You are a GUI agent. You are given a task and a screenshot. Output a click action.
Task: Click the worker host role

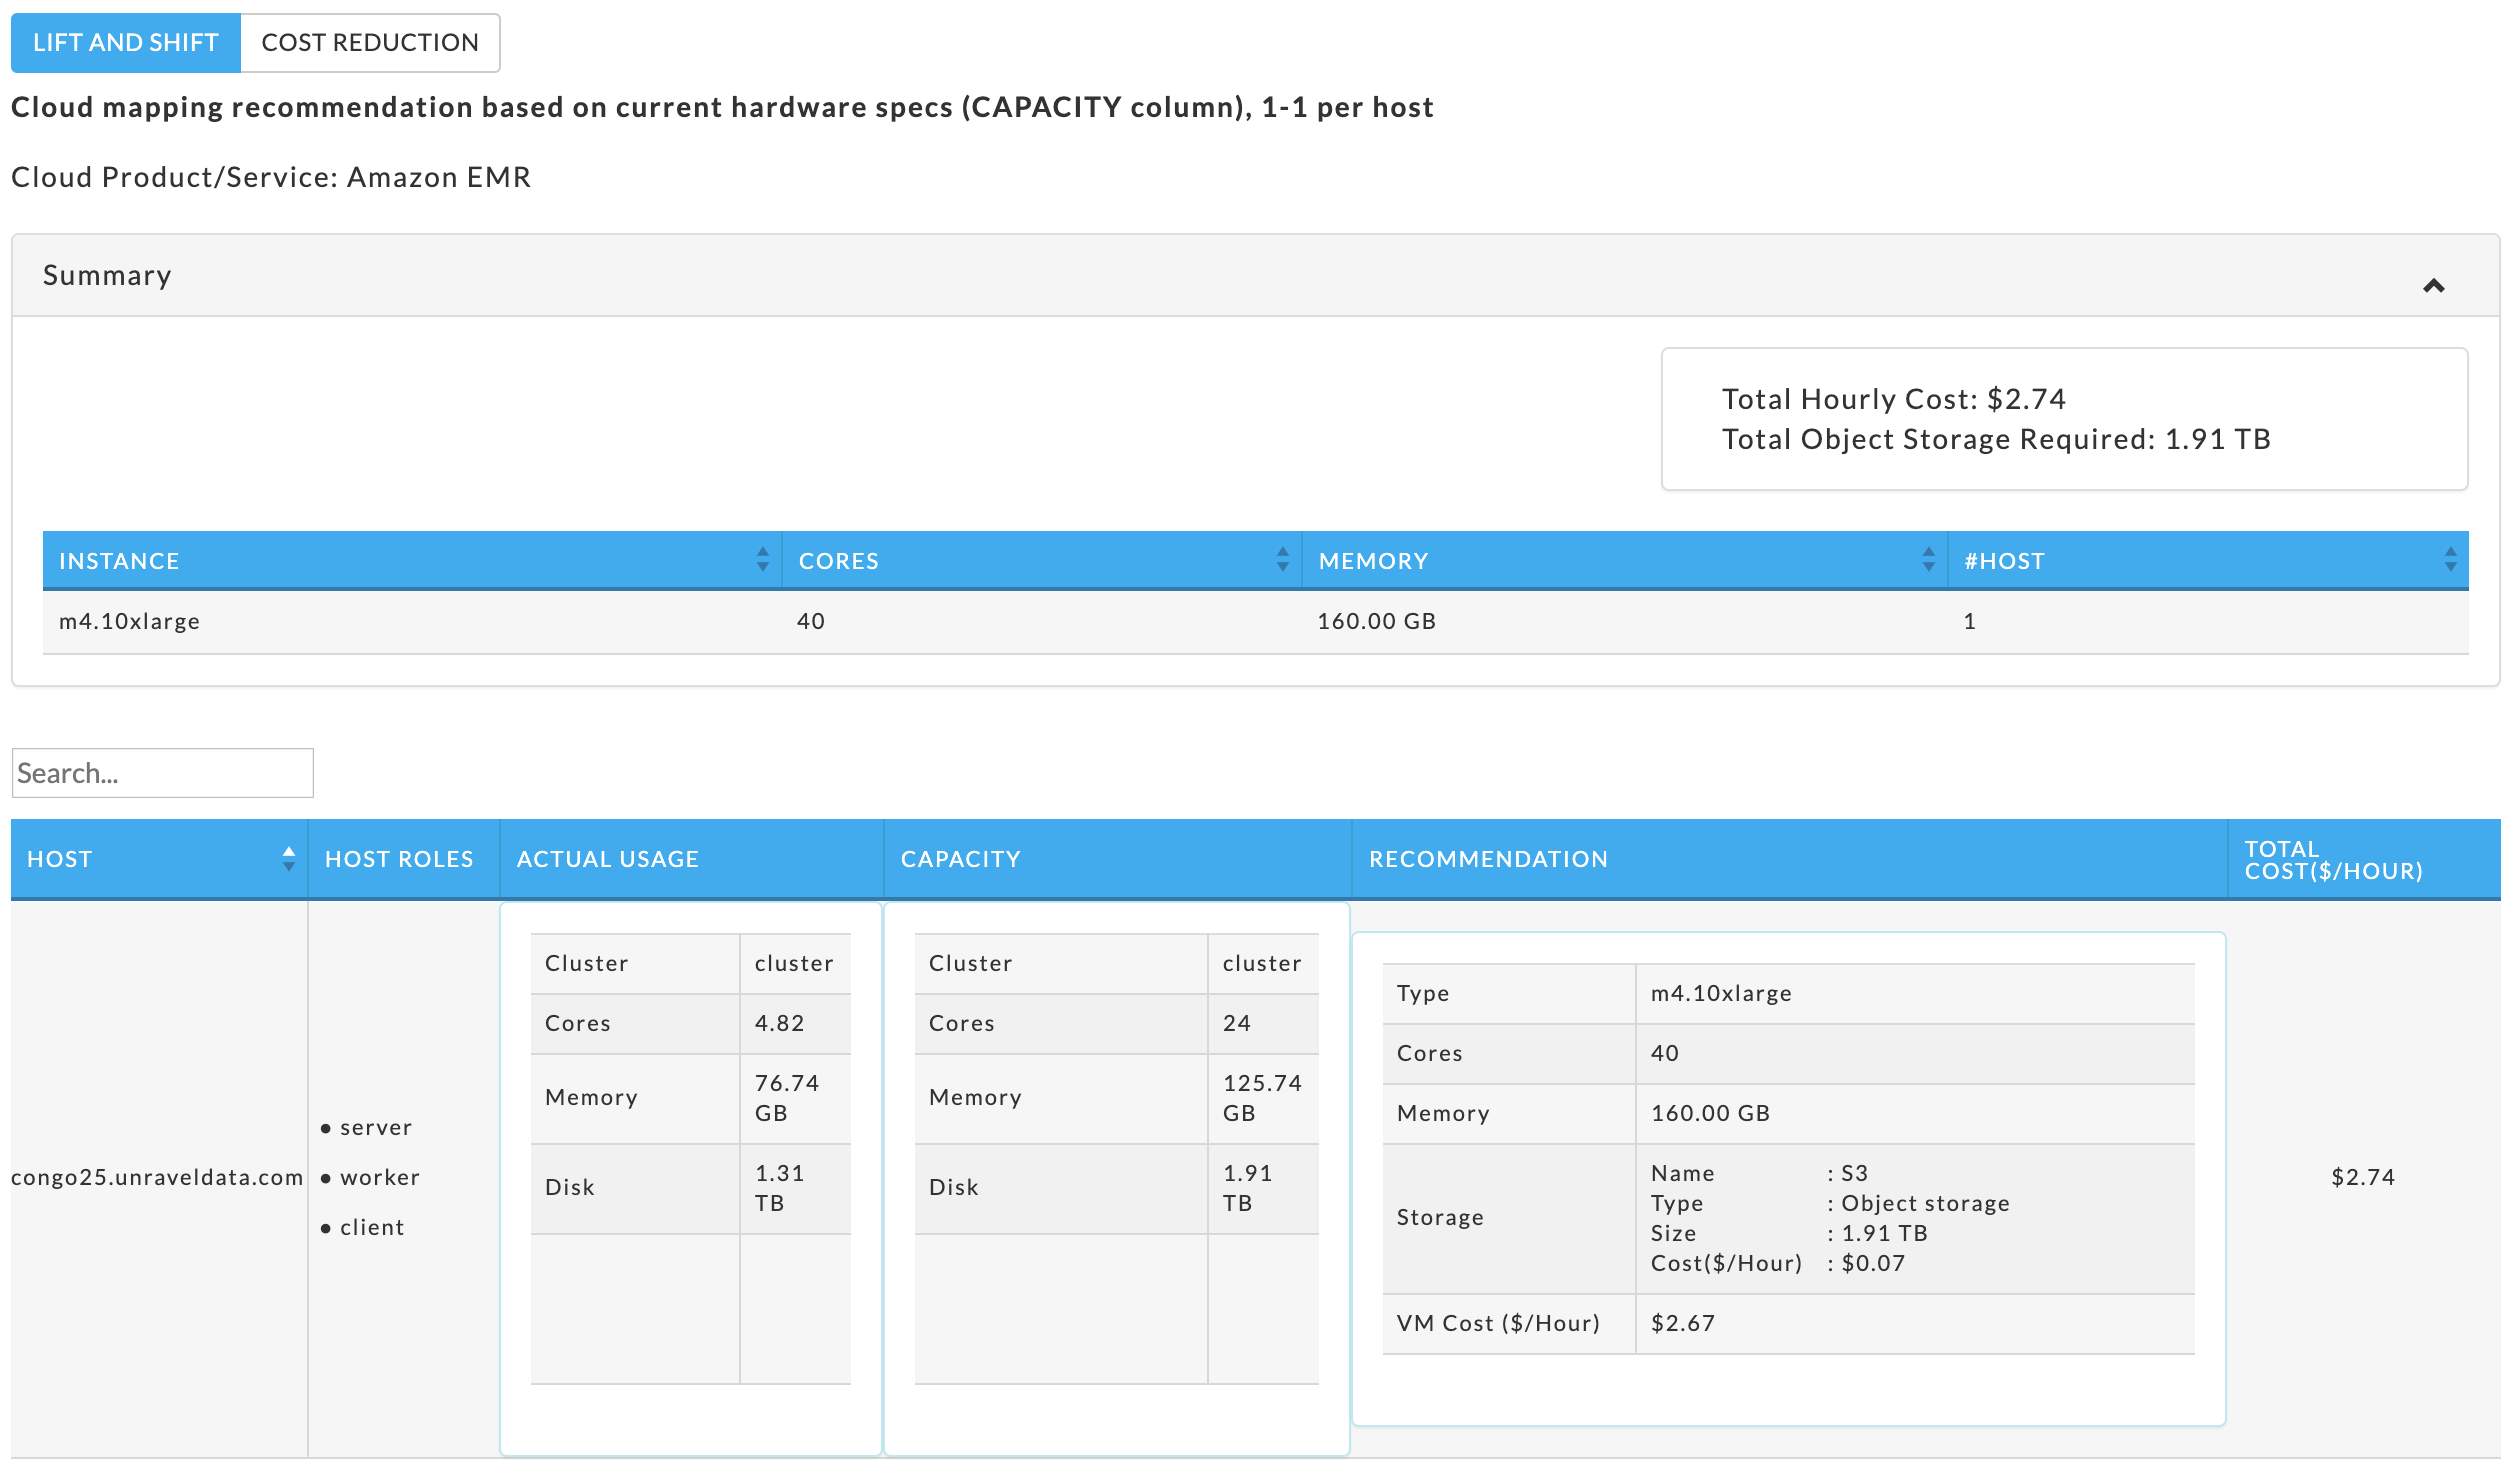pos(380,1177)
